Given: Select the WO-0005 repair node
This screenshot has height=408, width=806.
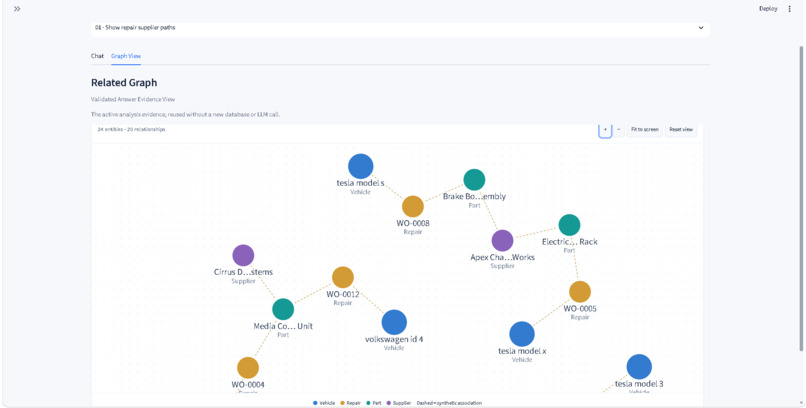Looking at the screenshot, I should click(x=580, y=292).
